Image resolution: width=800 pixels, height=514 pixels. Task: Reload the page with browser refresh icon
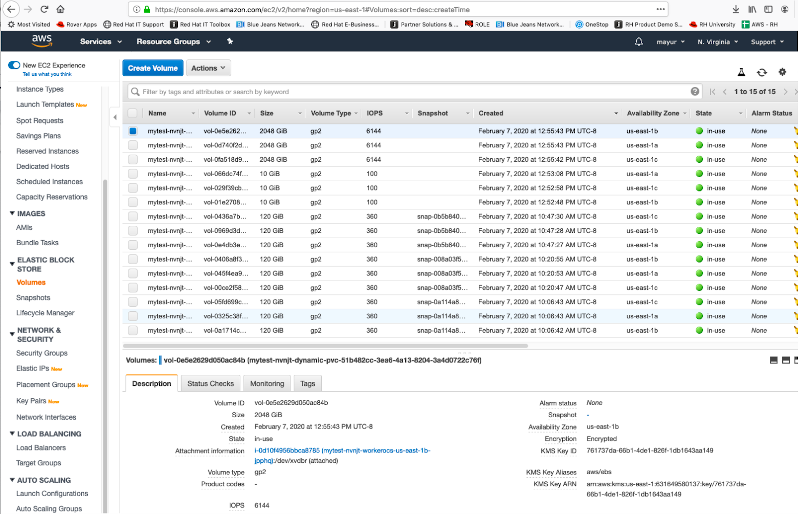click(x=44, y=9)
